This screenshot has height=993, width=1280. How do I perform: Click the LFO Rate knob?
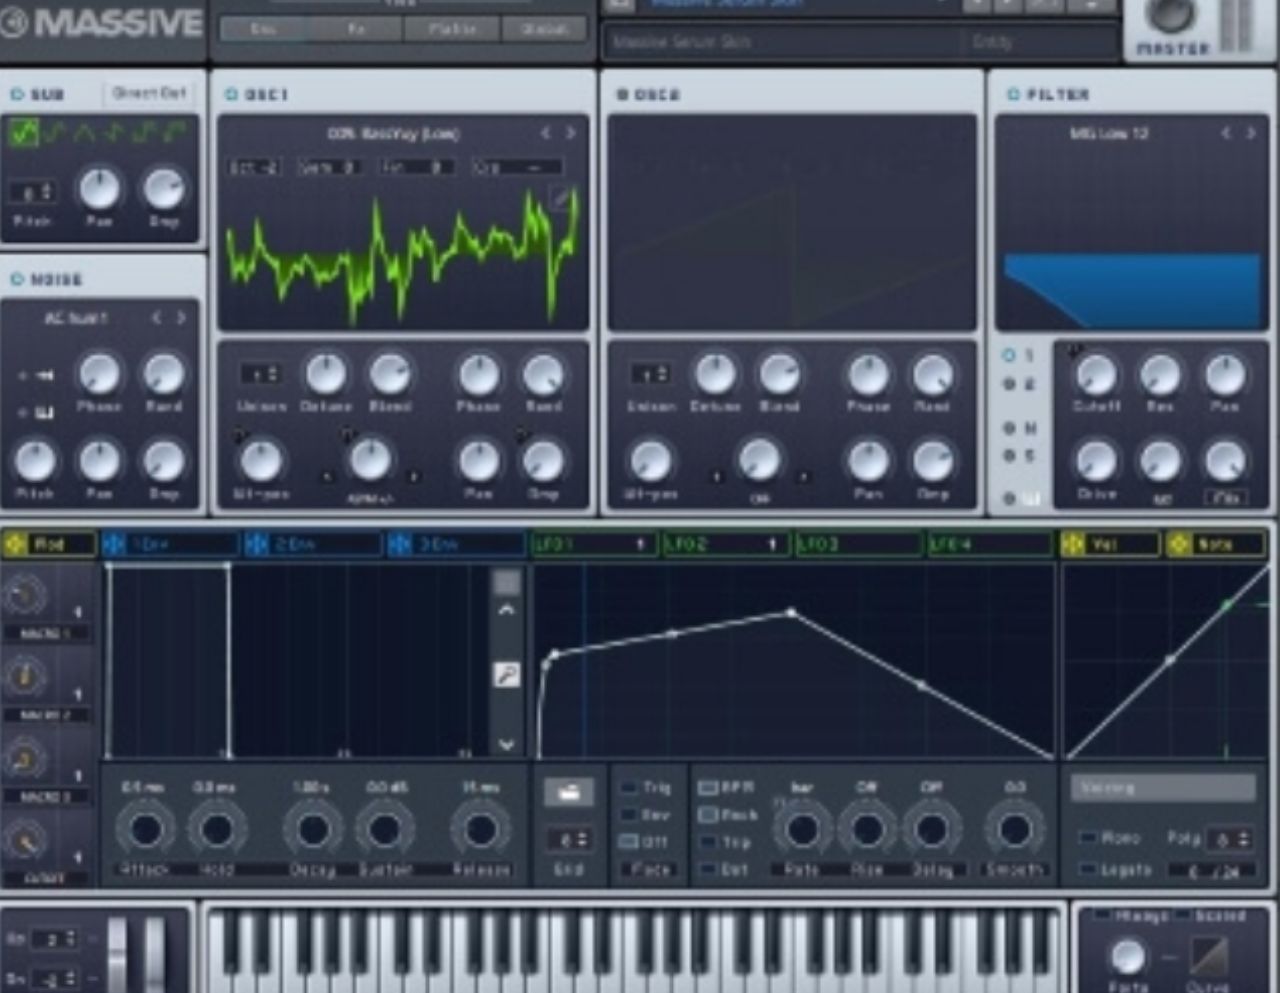[802, 830]
